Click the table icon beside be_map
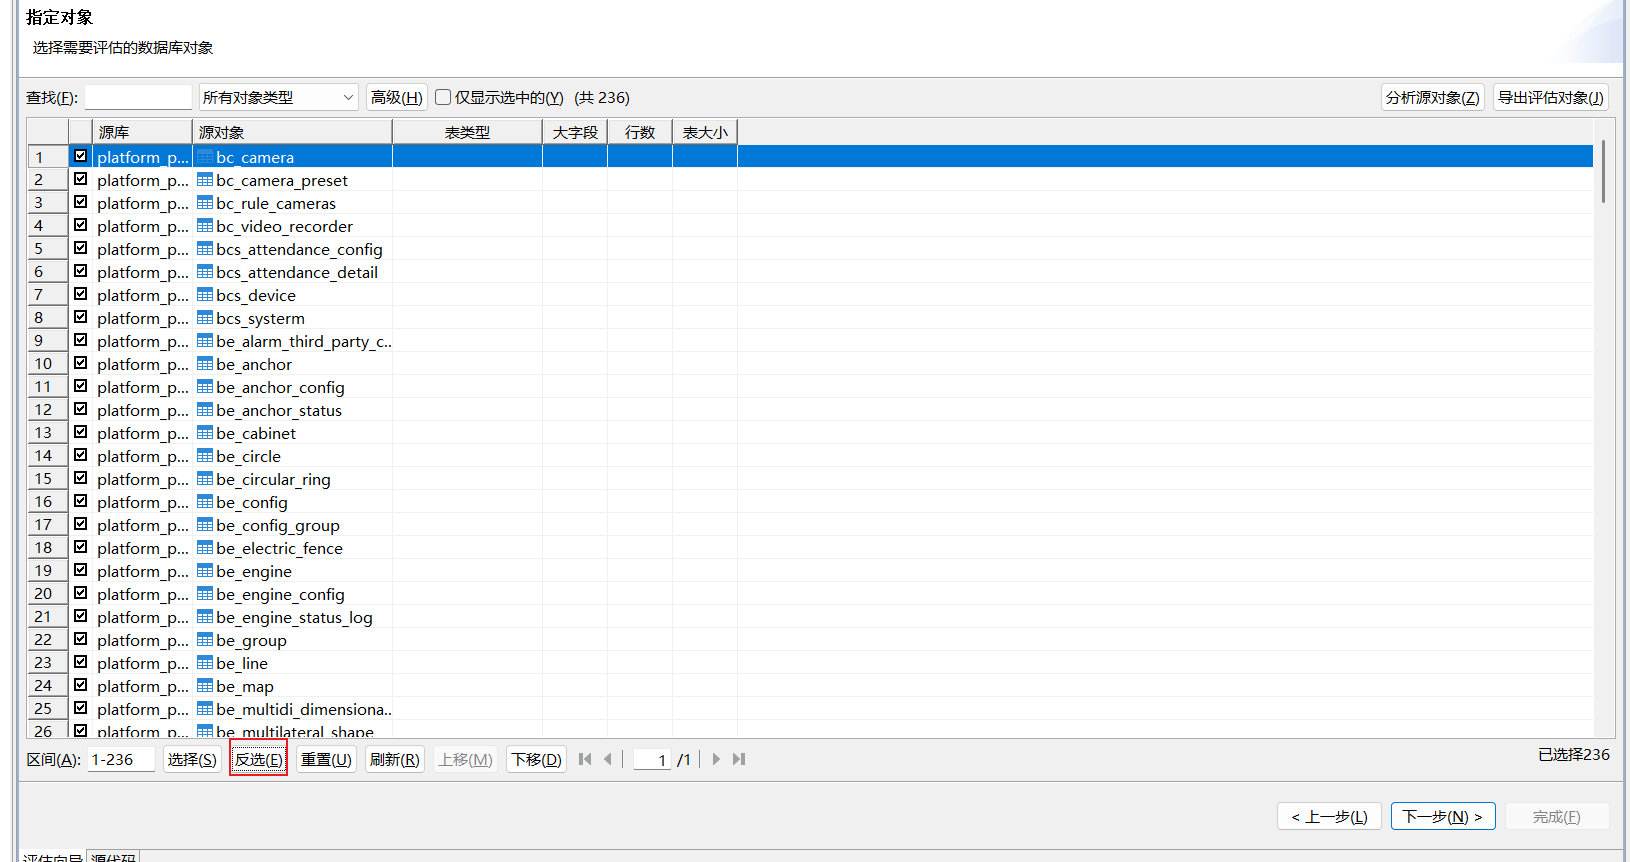1630x862 pixels. (x=205, y=685)
